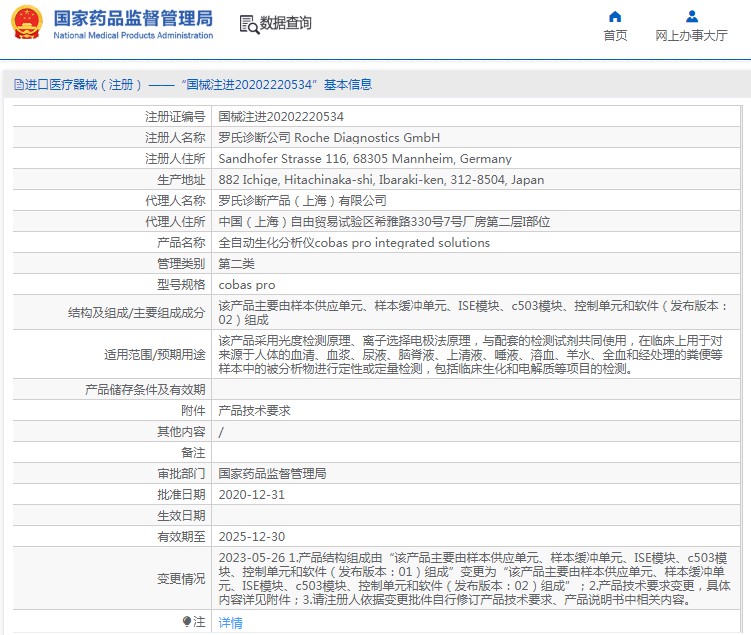The width and height of the screenshot is (751, 635).
Task: Click the 生效日期 row label
Action: [x=181, y=516]
